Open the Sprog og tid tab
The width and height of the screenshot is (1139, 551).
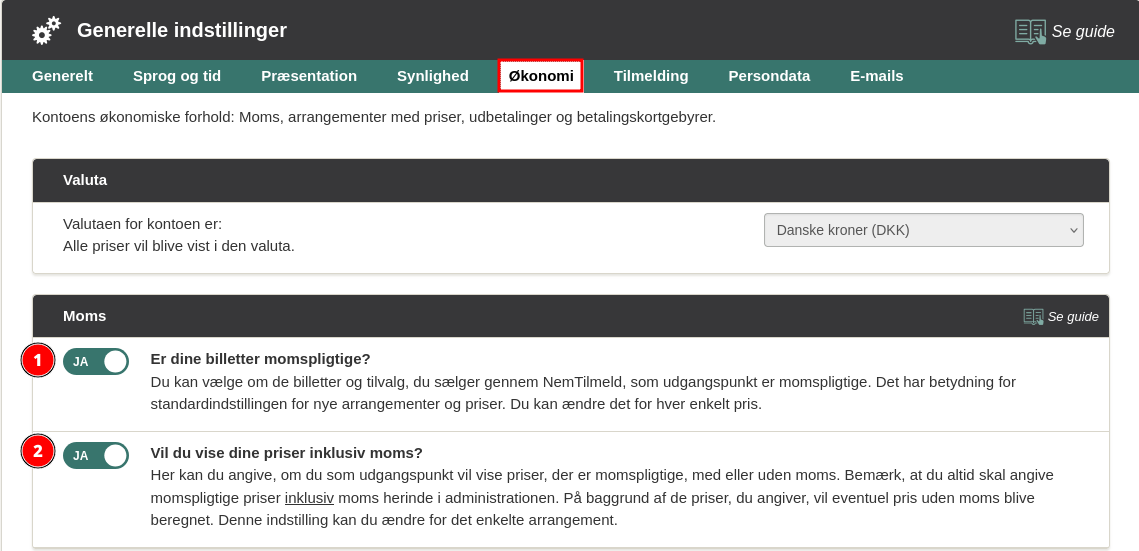[x=177, y=76]
